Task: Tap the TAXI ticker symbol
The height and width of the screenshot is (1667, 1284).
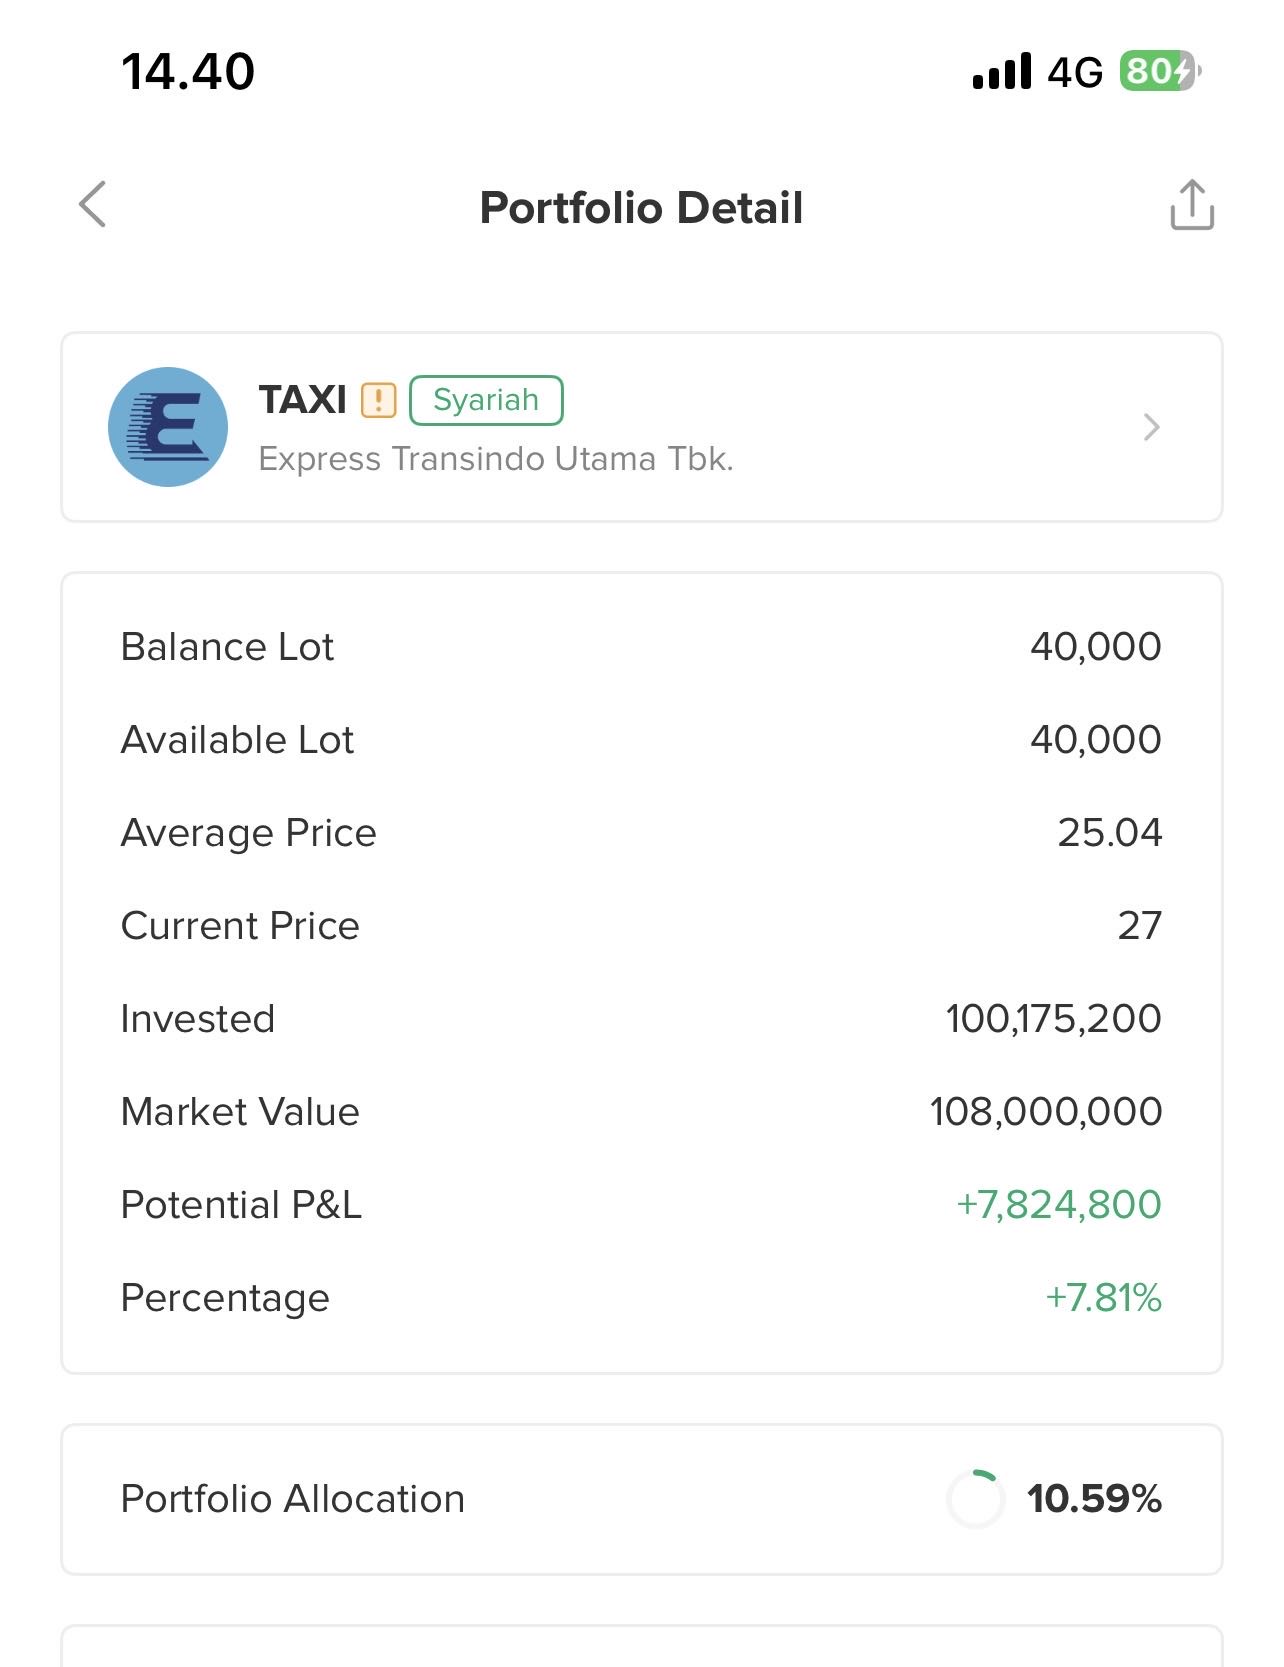Action: (303, 400)
